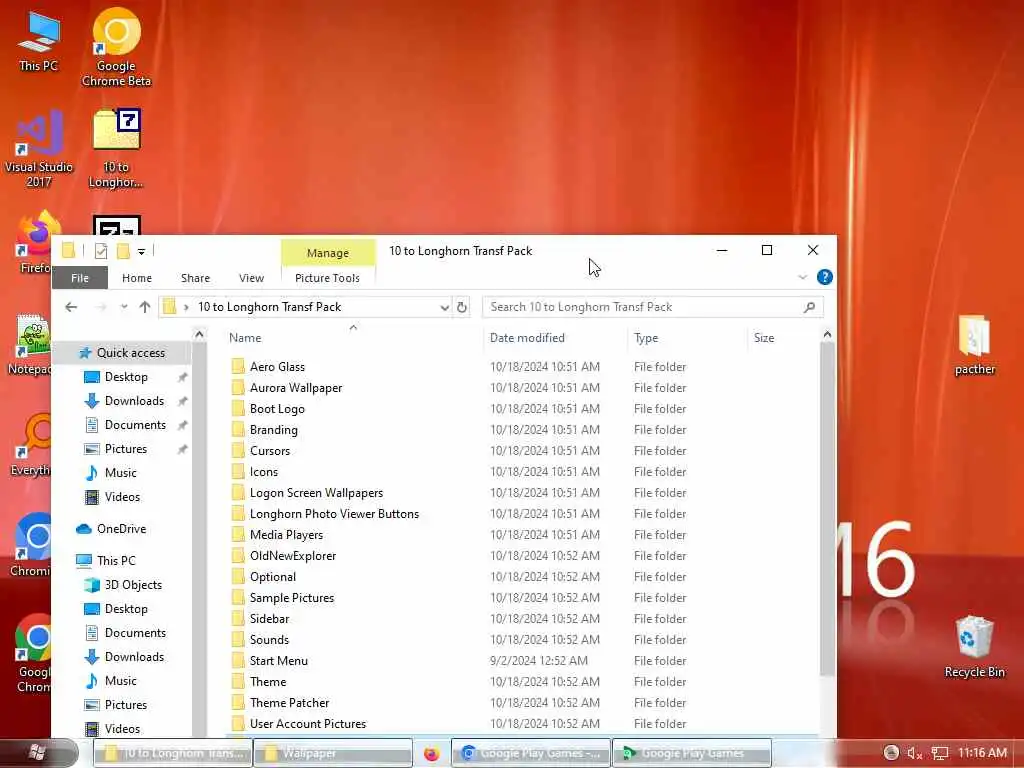Select the User Account Pictures folder
Image resolution: width=1024 pixels, height=768 pixels.
click(307, 724)
